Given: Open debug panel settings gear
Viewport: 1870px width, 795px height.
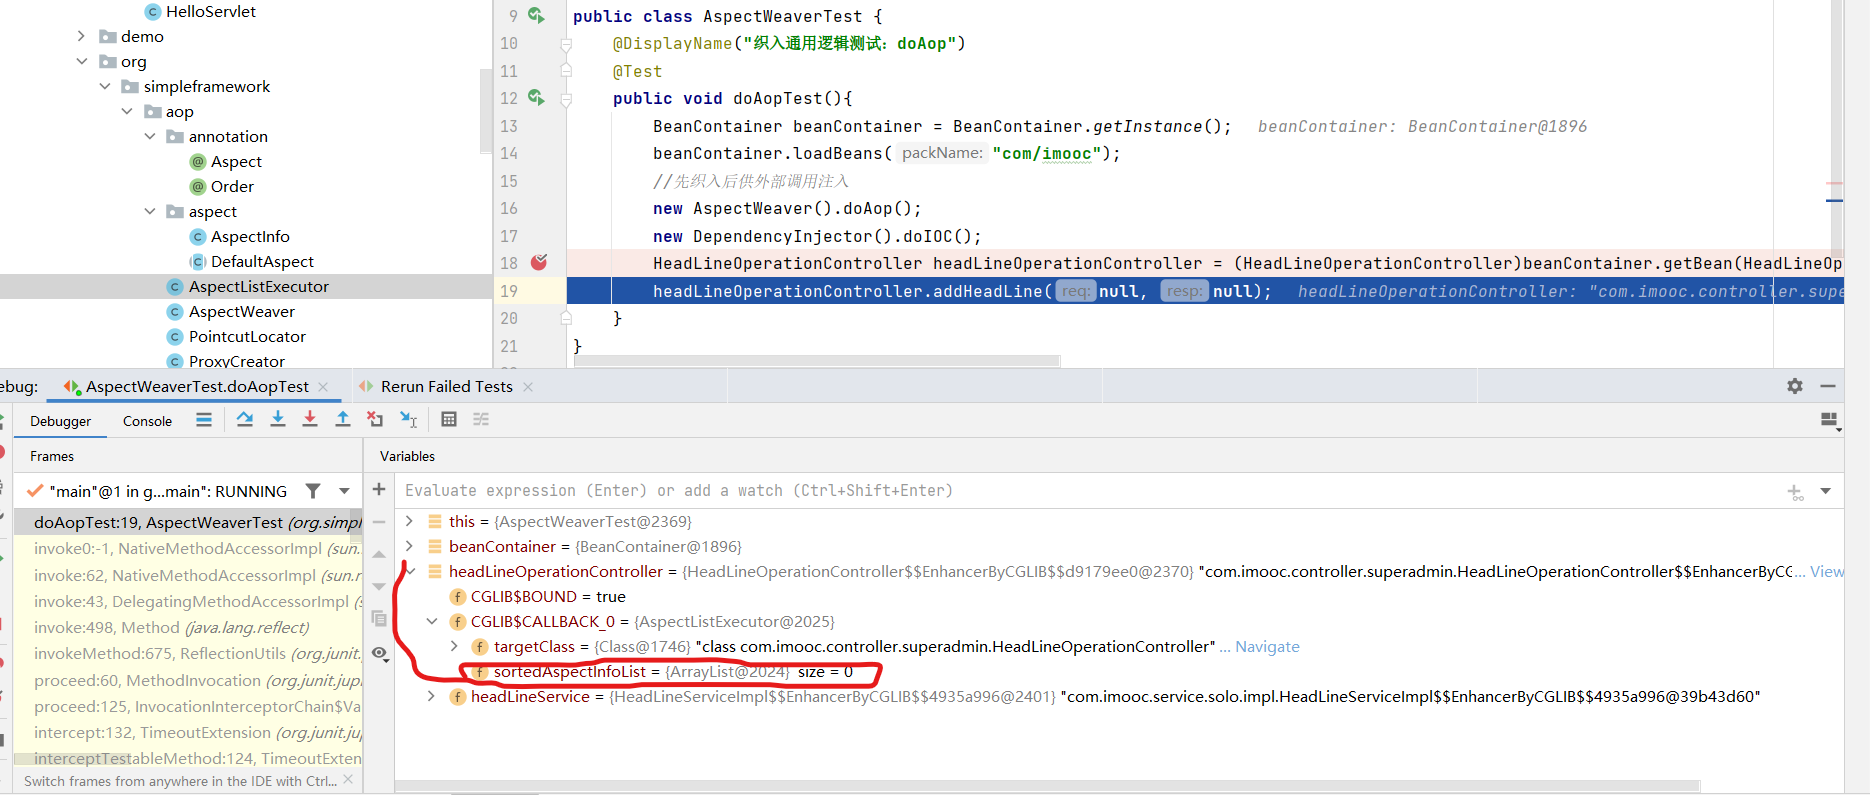Looking at the screenshot, I should 1795,386.
